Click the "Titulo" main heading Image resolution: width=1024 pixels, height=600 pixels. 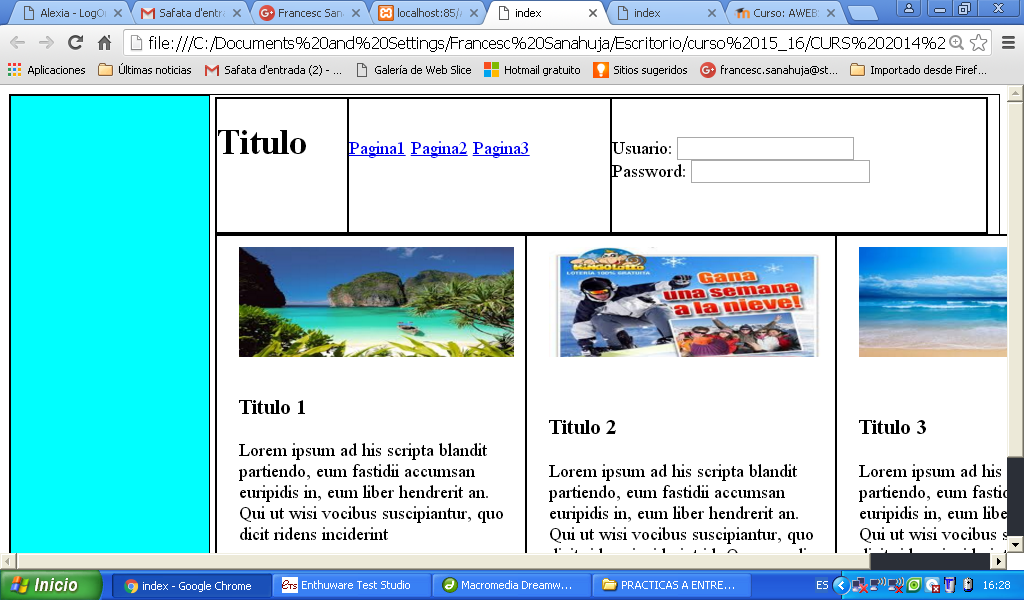pyautogui.click(x=262, y=142)
